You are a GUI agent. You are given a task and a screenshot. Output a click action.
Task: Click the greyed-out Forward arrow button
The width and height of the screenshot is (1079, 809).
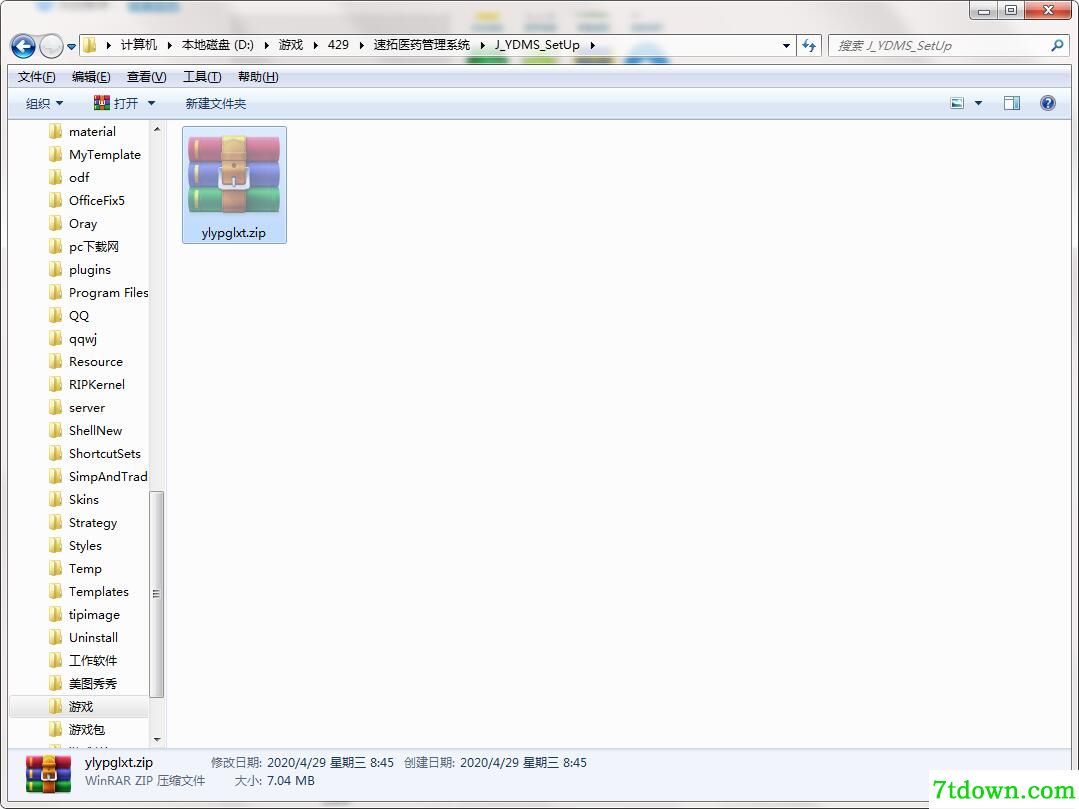pos(51,46)
